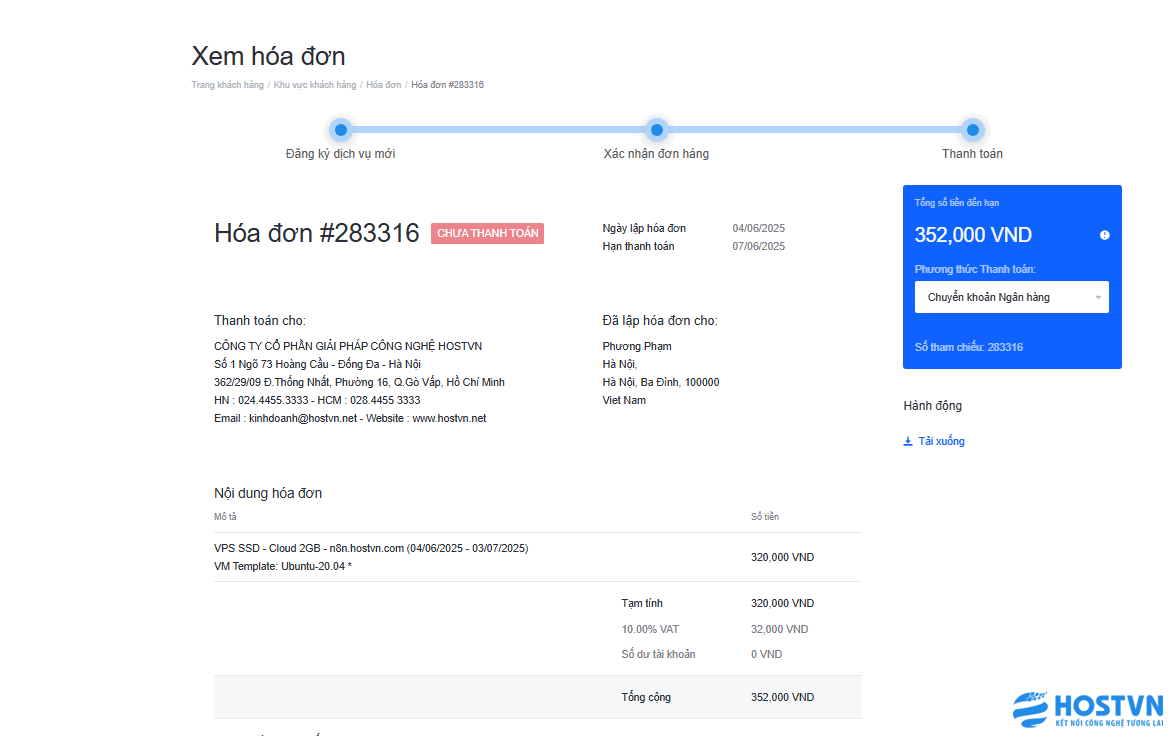Click the item price 320,000 VND
The image size is (1168, 736).
pos(782,557)
